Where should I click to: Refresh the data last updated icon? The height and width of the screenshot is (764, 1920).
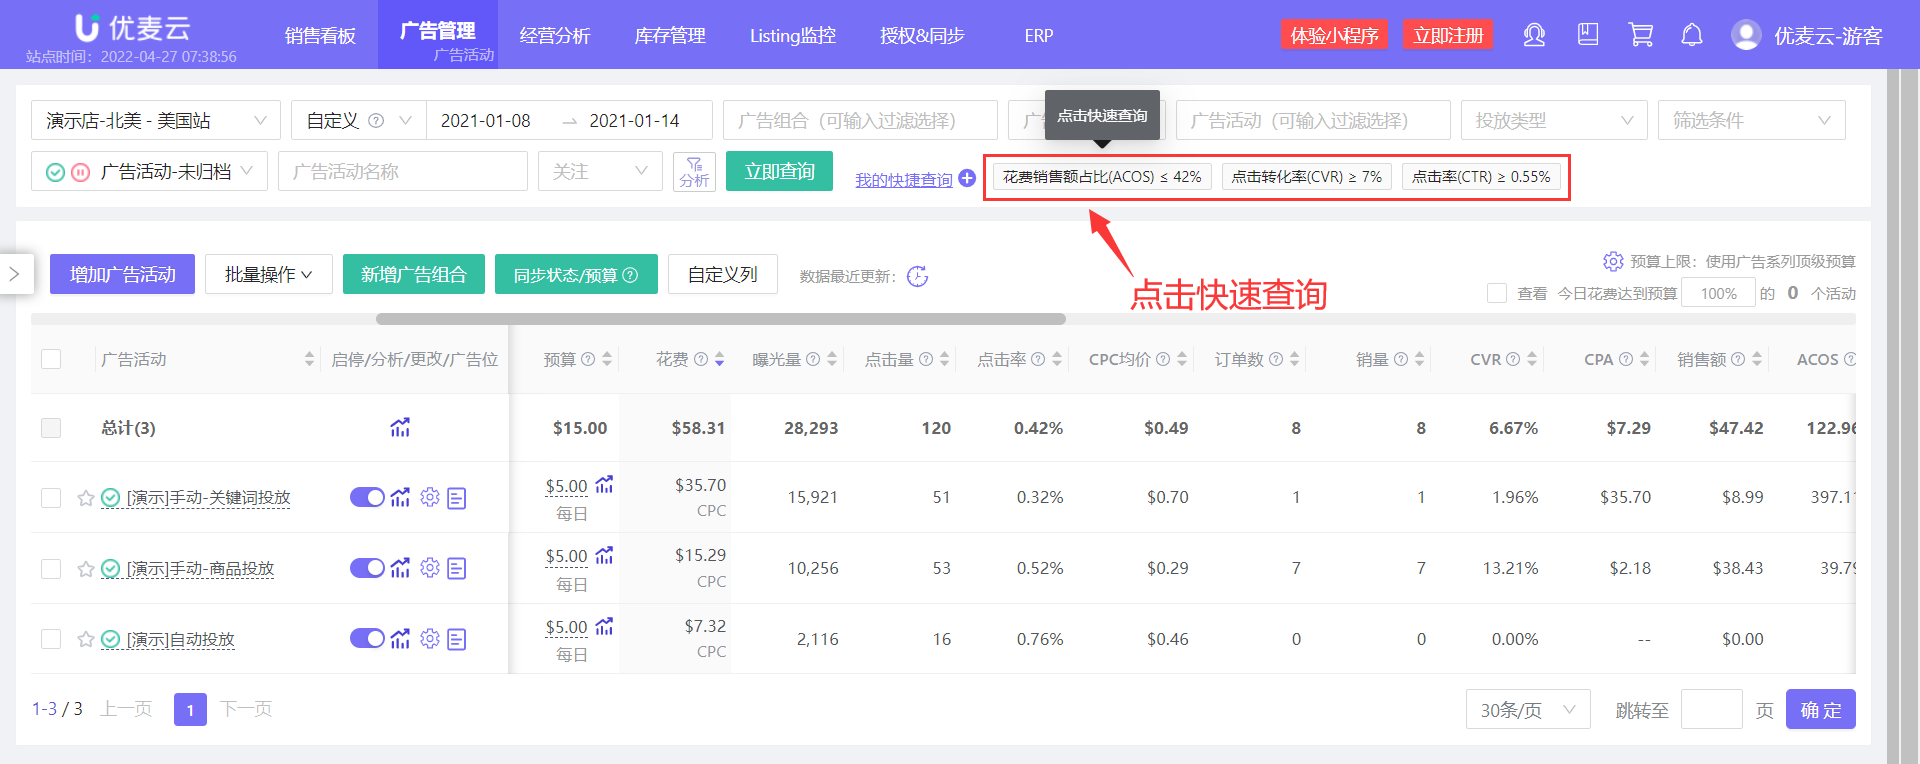917,276
